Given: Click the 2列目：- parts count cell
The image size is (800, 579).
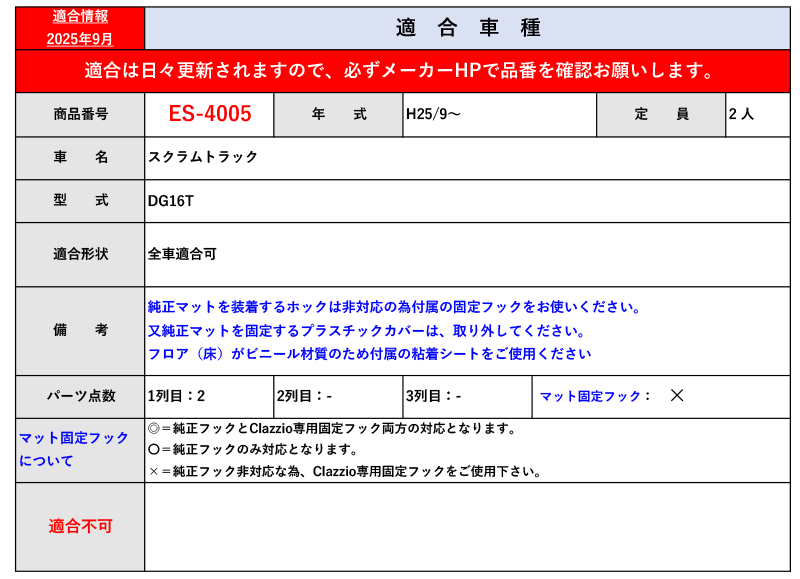Looking at the screenshot, I should pyautogui.click(x=304, y=396).
